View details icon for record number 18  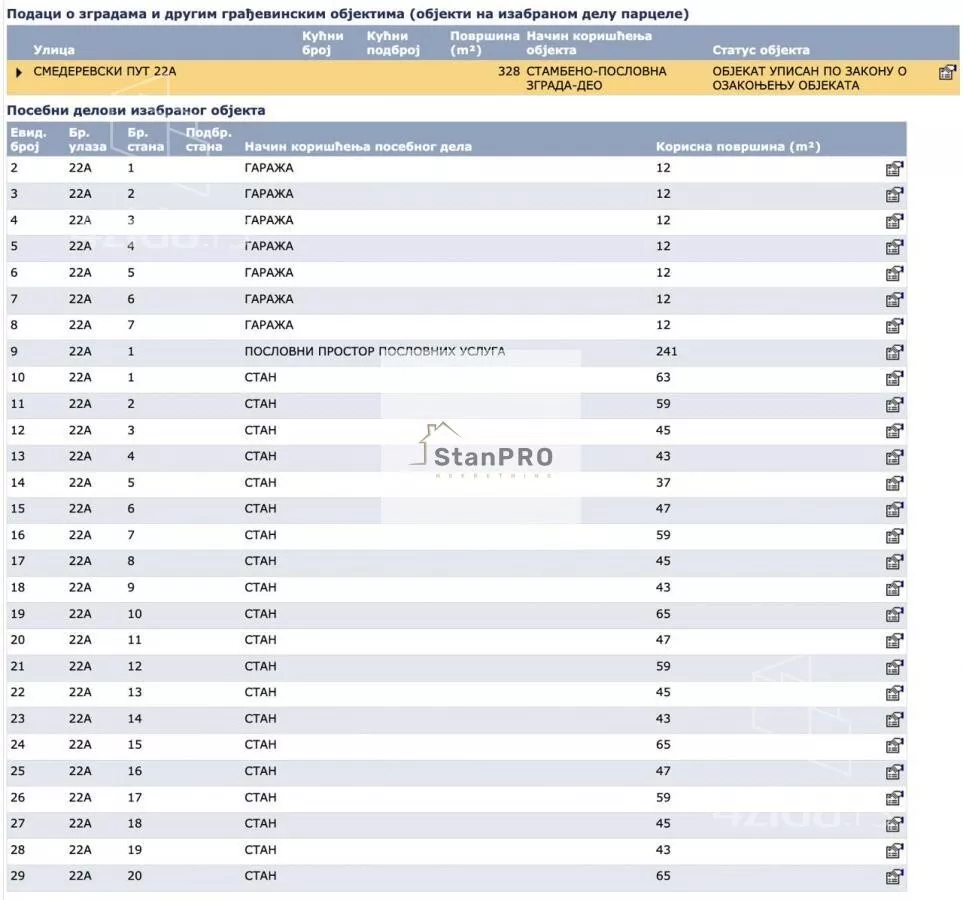click(894, 588)
